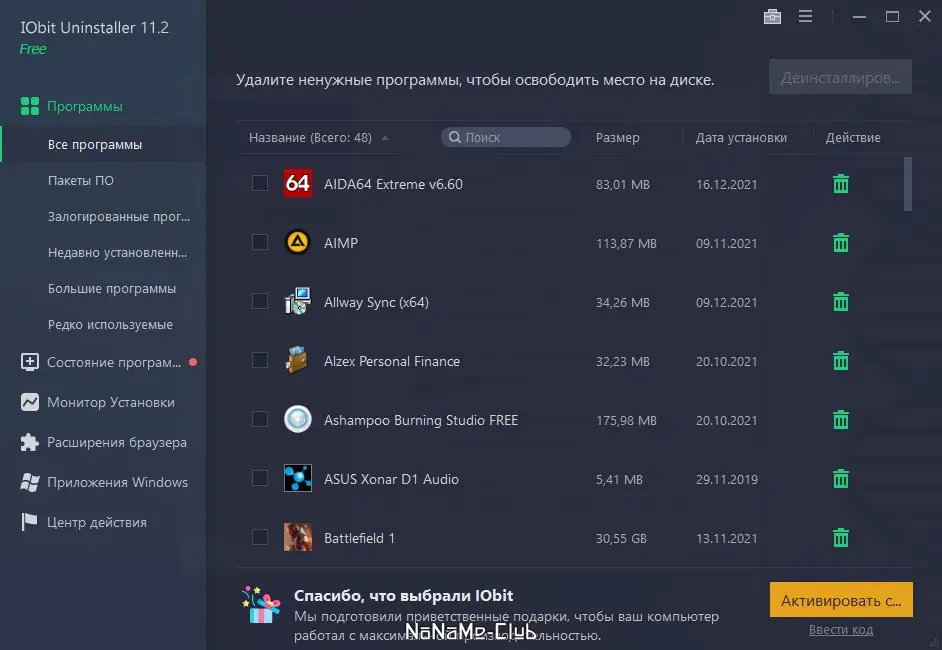Click the Деинсталлиров... button
This screenshot has height=650, width=942.
pos(840,77)
